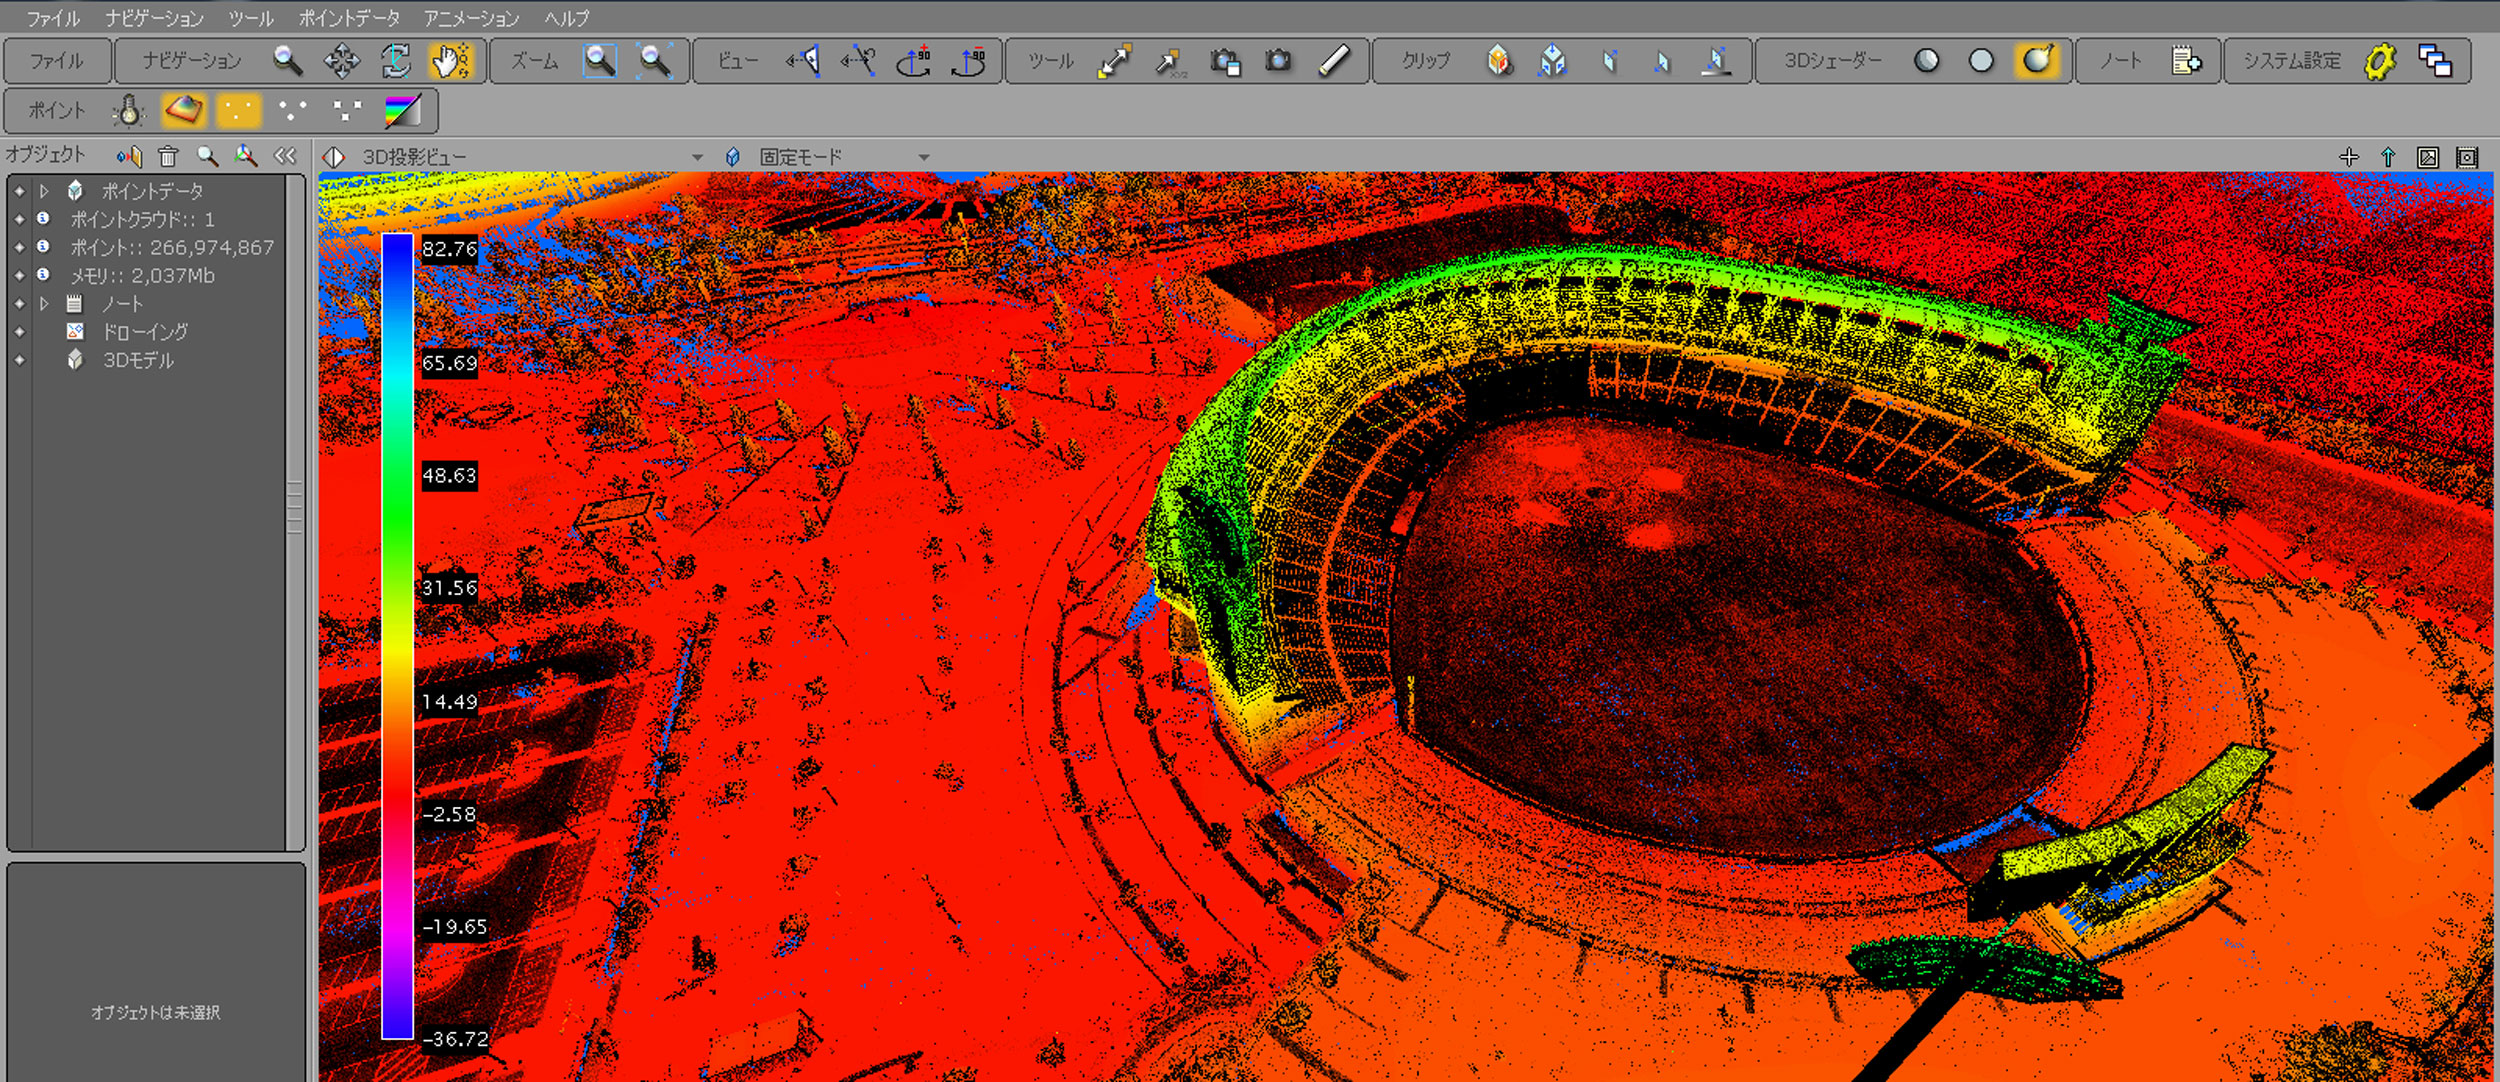This screenshot has height=1082, width=2500.
Task: Click the crosshair plus viewport icon
Action: pyautogui.click(x=2350, y=157)
